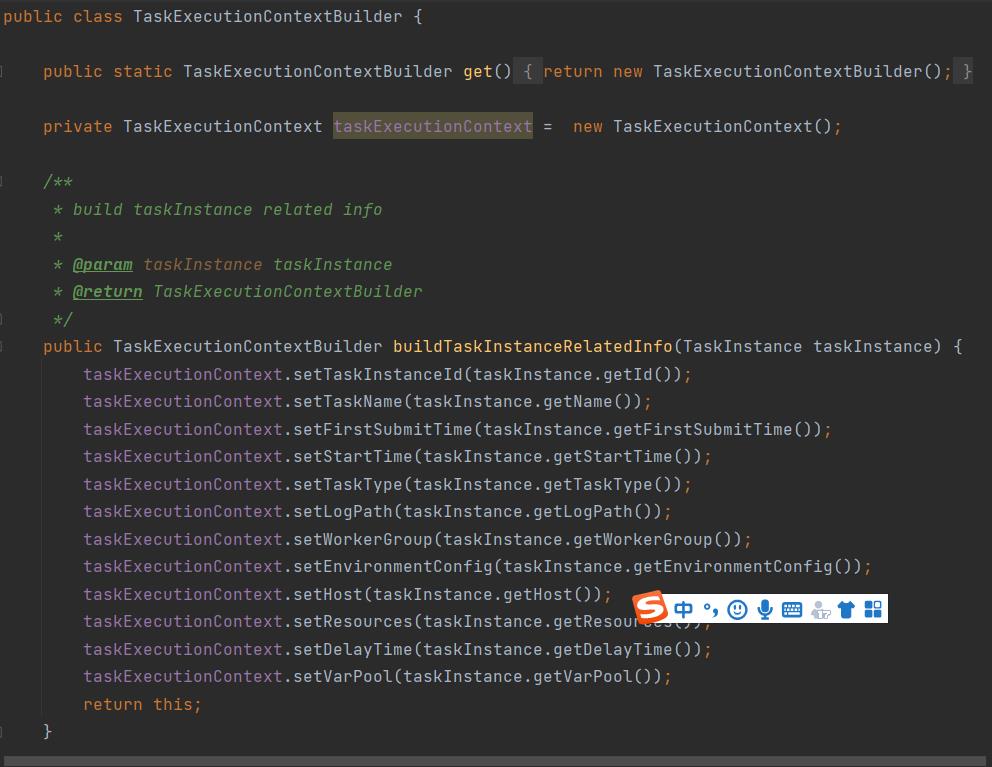The image size is (992, 767).
Task: Click the @return Javadoc tag
Action: 108,292
